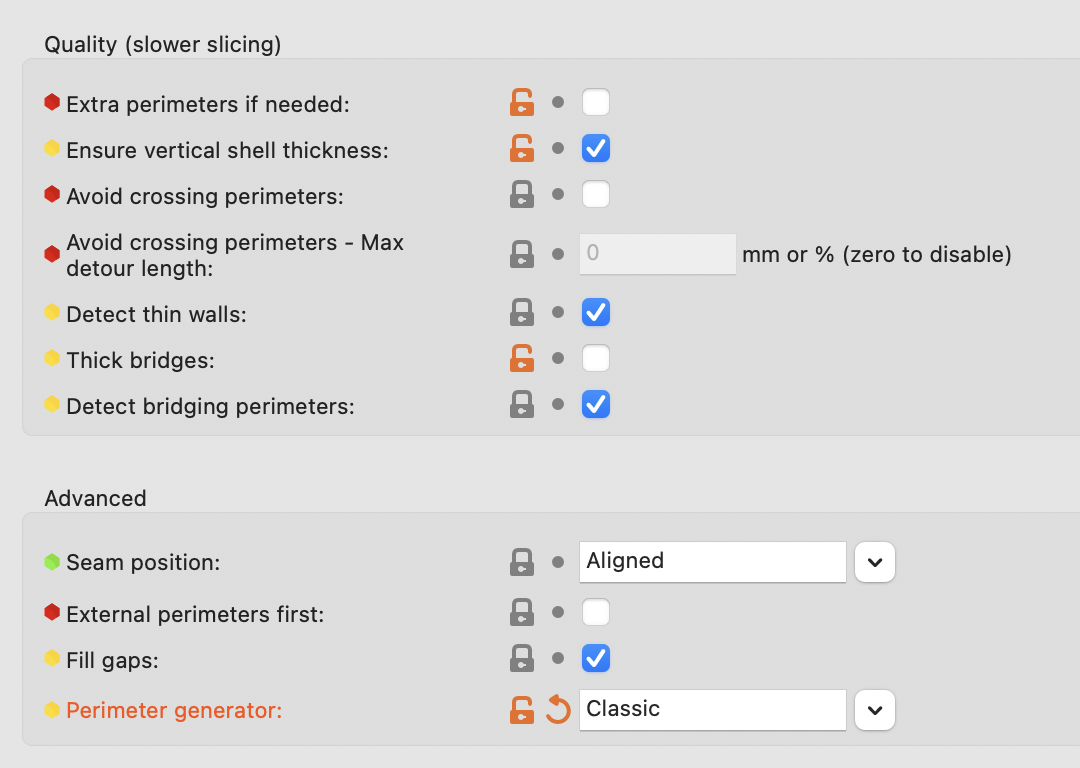The height and width of the screenshot is (768, 1080).
Task: Click the lock icon beside Fill gaps
Action: (x=521, y=658)
